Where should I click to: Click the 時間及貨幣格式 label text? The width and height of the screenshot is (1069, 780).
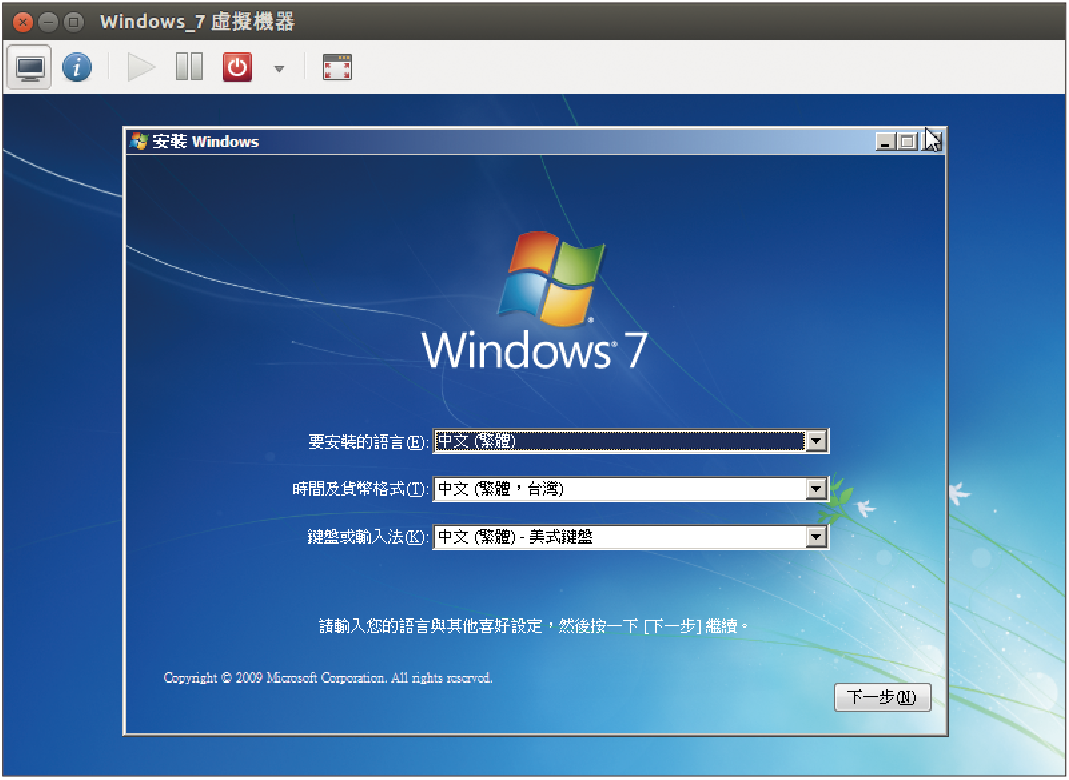[360, 489]
